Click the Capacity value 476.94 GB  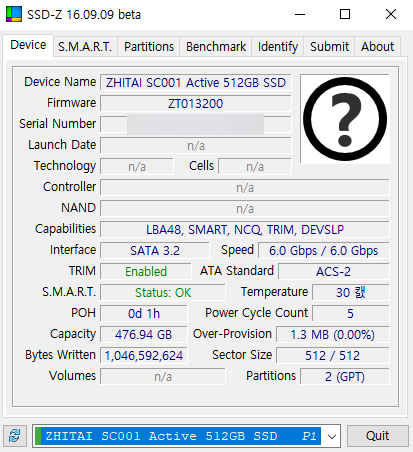tap(144, 335)
